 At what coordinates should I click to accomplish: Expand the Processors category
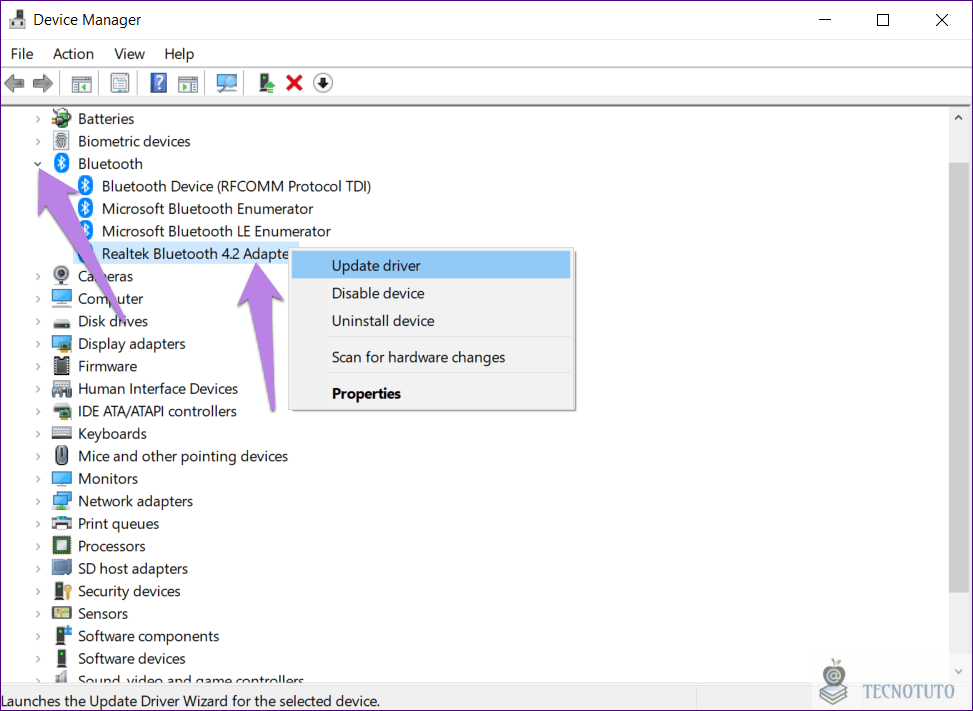(x=38, y=546)
